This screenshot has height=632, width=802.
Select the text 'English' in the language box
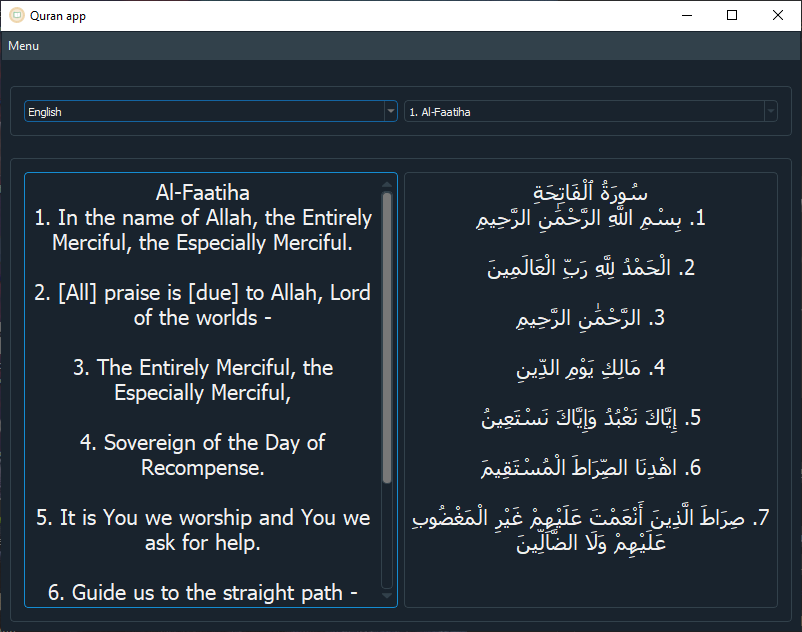click(x=45, y=111)
